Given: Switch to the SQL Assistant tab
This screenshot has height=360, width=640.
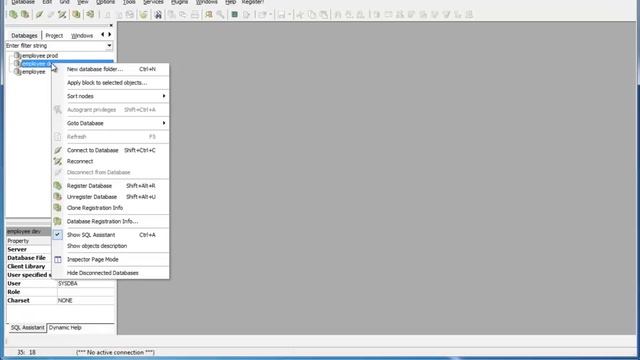Looking at the screenshot, I should [x=27, y=328].
